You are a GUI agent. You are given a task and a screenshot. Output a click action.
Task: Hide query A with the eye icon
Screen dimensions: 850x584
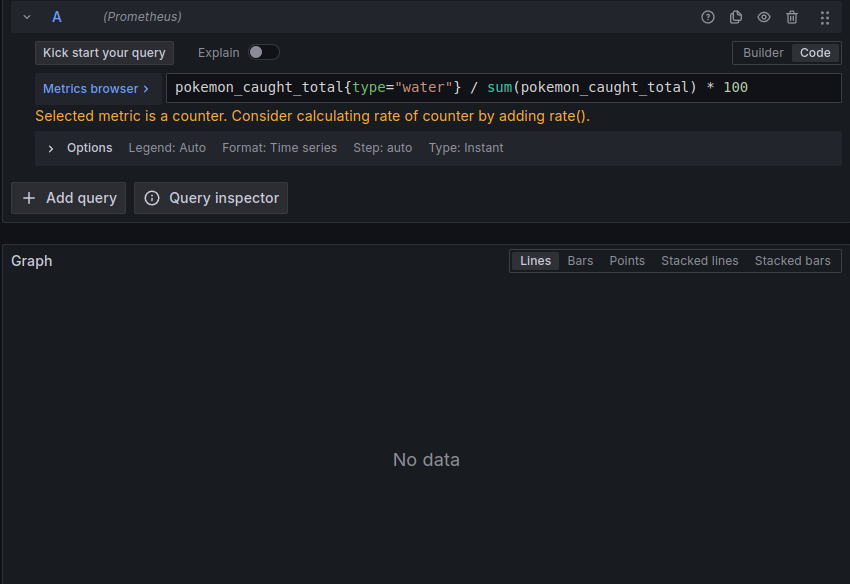click(764, 17)
